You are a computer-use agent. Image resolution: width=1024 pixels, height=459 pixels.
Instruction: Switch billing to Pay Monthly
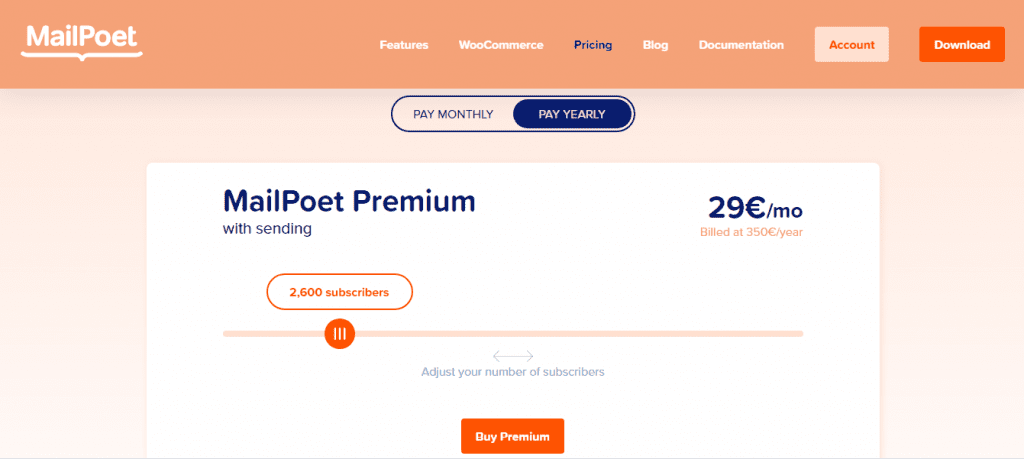point(453,114)
